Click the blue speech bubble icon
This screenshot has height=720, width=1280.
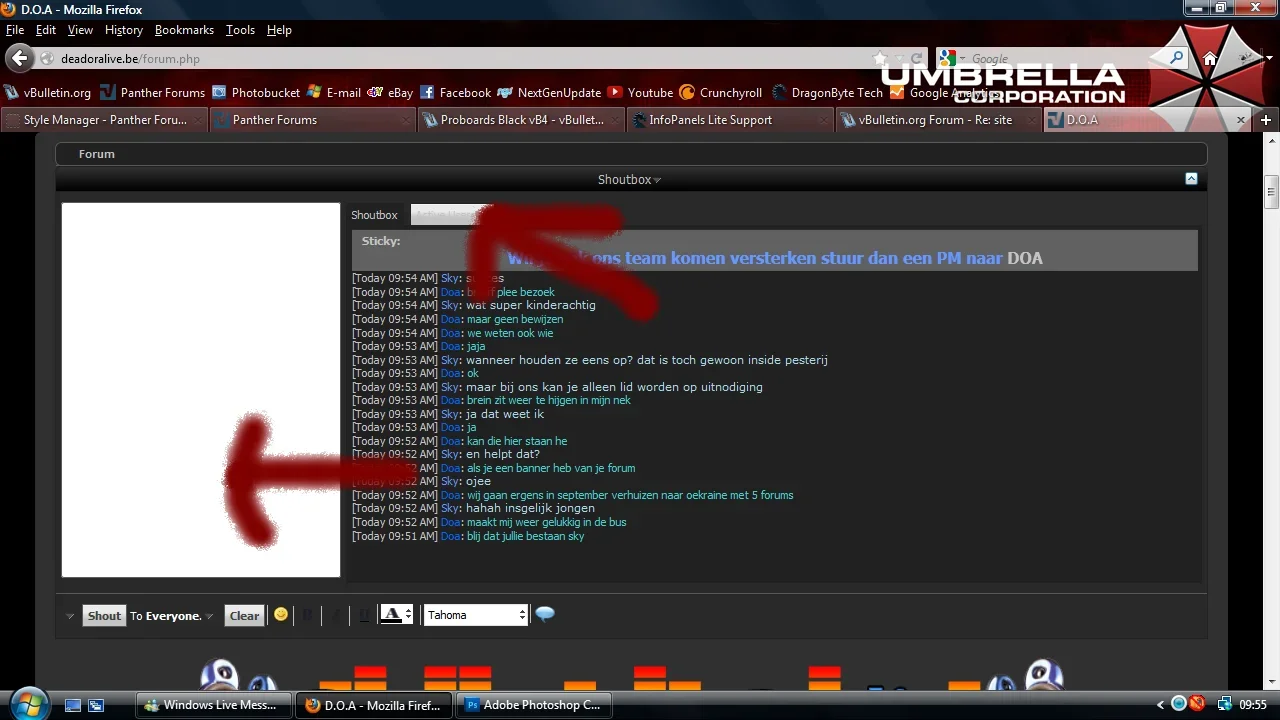545,614
